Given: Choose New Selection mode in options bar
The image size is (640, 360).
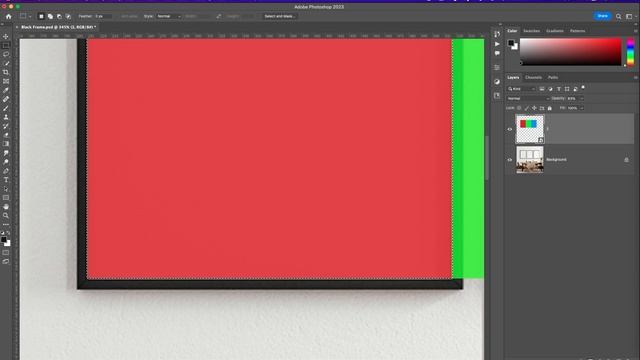Looking at the screenshot, I should (x=41, y=16).
